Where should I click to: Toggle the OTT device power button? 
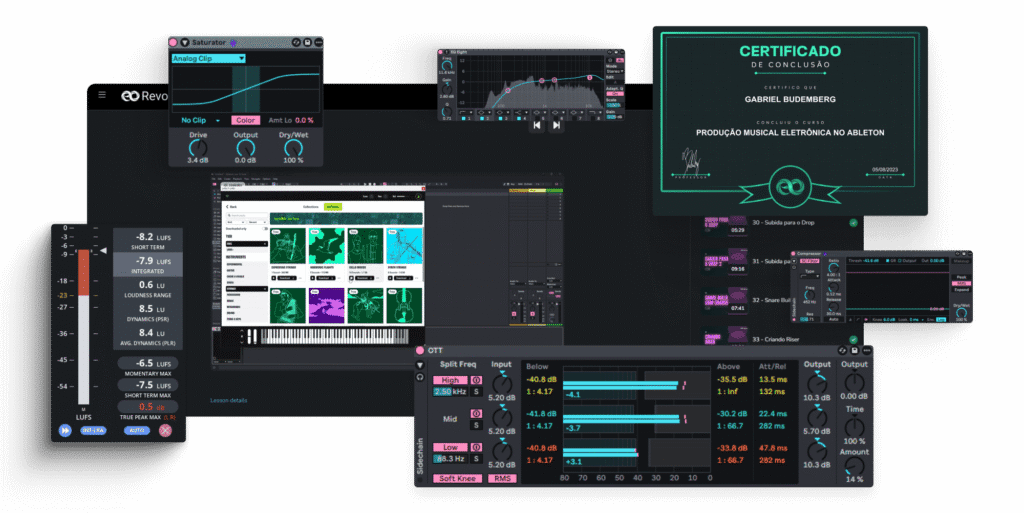point(420,350)
